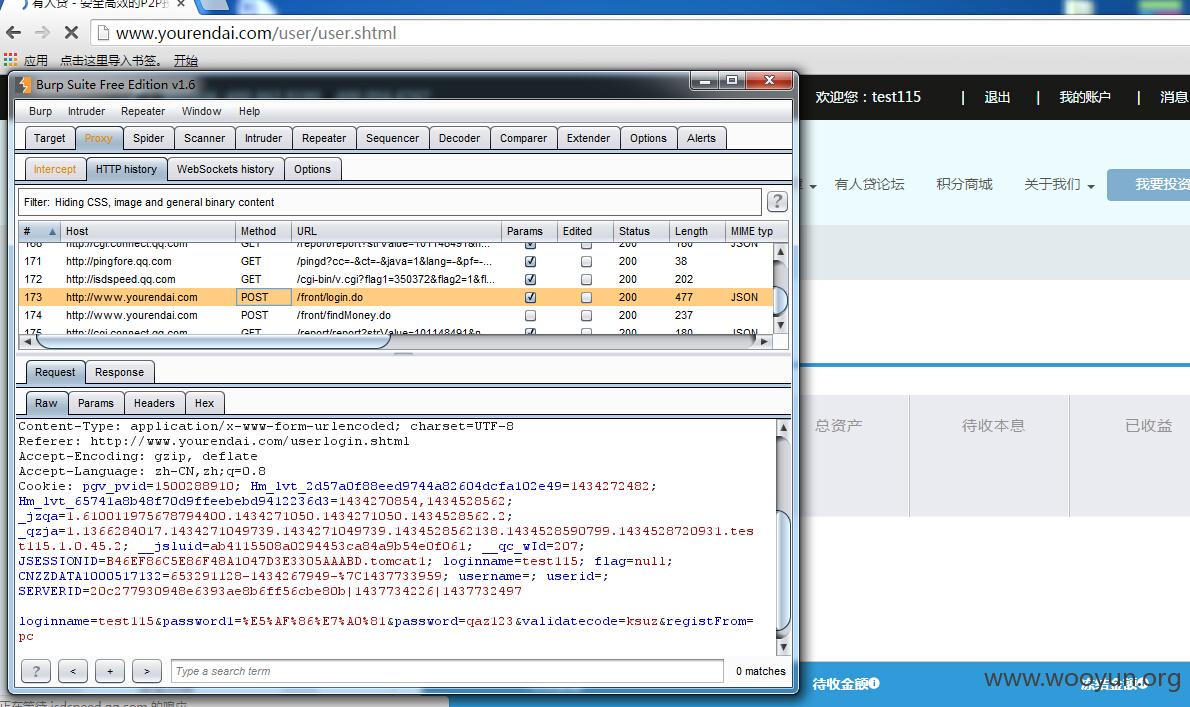
Task: Open the Intercept sub-tab
Action: pyautogui.click(x=55, y=169)
